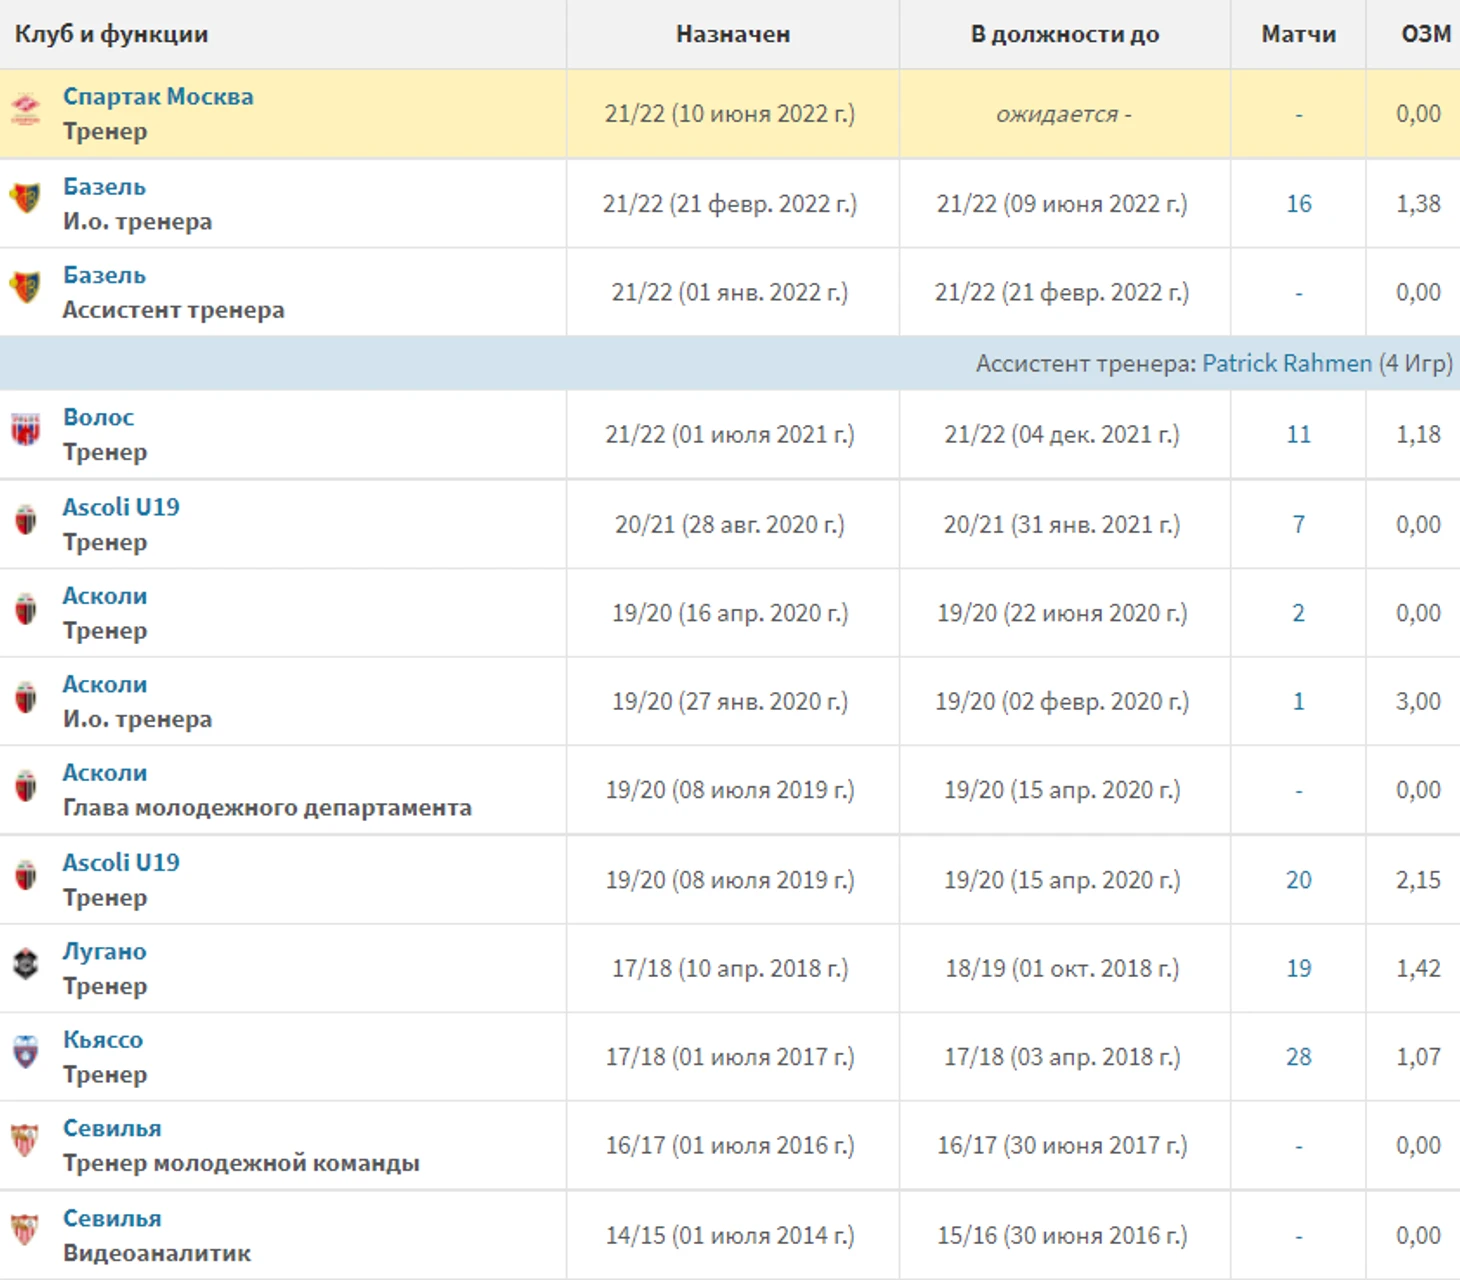1460x1280 pixels.
Task: Click the ОЗМ column header
Action: pos(1426,34)
